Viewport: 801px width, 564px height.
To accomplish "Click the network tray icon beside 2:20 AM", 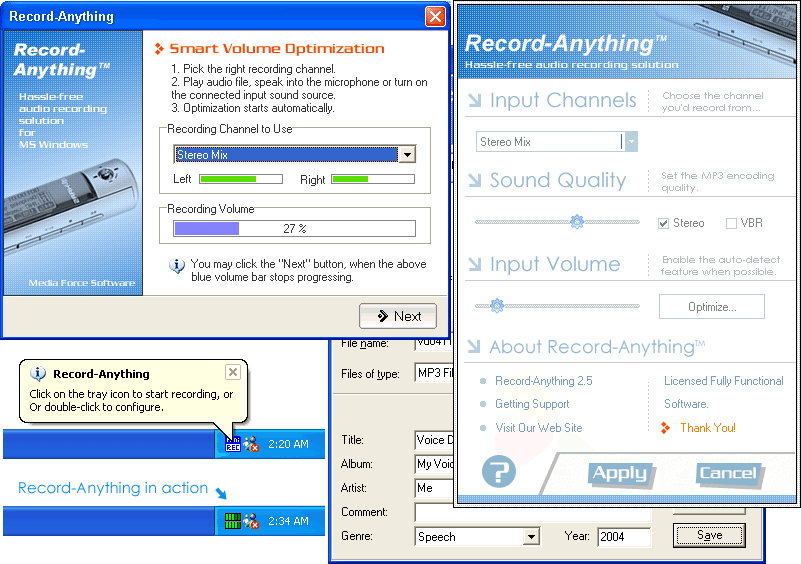I will pos(251,444).
